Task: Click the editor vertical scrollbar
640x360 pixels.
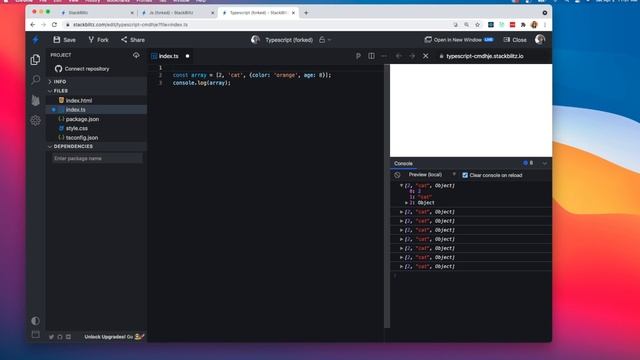Action: (x=387, y=196)
